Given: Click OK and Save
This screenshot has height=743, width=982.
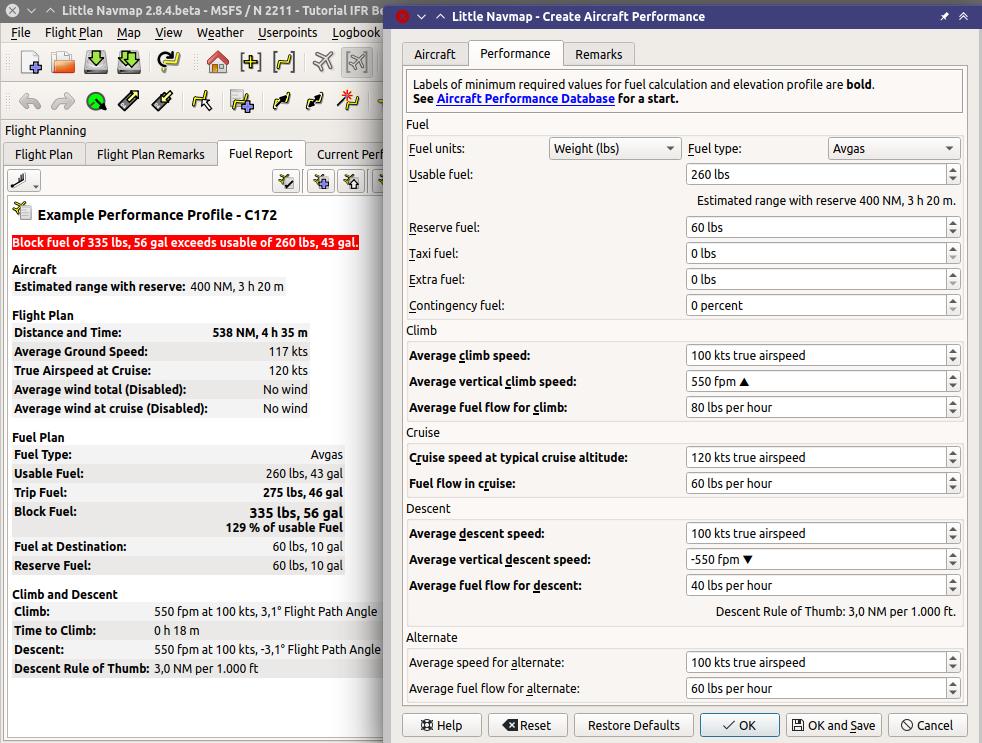Looking at the screenshot, I should [x=834, y=725].
